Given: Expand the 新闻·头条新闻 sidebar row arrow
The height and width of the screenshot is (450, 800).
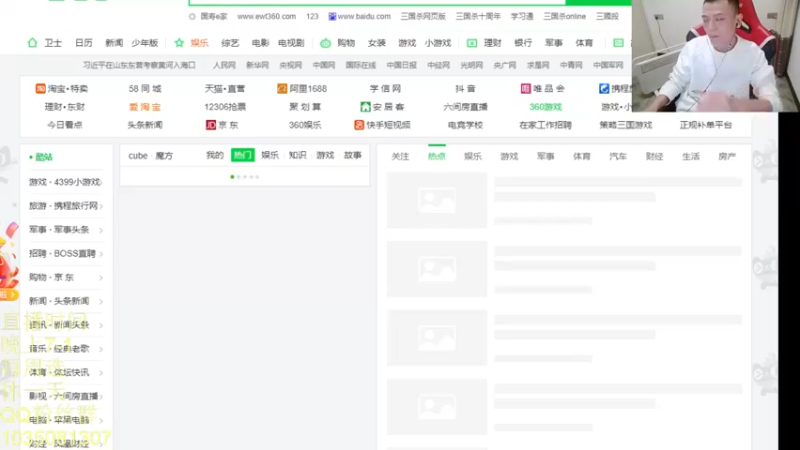Looking at the screenshot, I should [101, 302].
